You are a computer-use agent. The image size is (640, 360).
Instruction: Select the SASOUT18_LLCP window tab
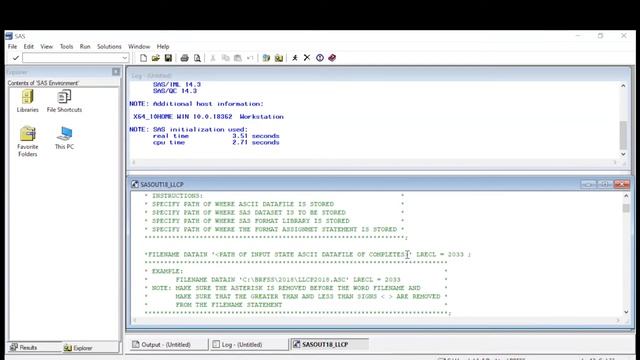tap(329, 344)
